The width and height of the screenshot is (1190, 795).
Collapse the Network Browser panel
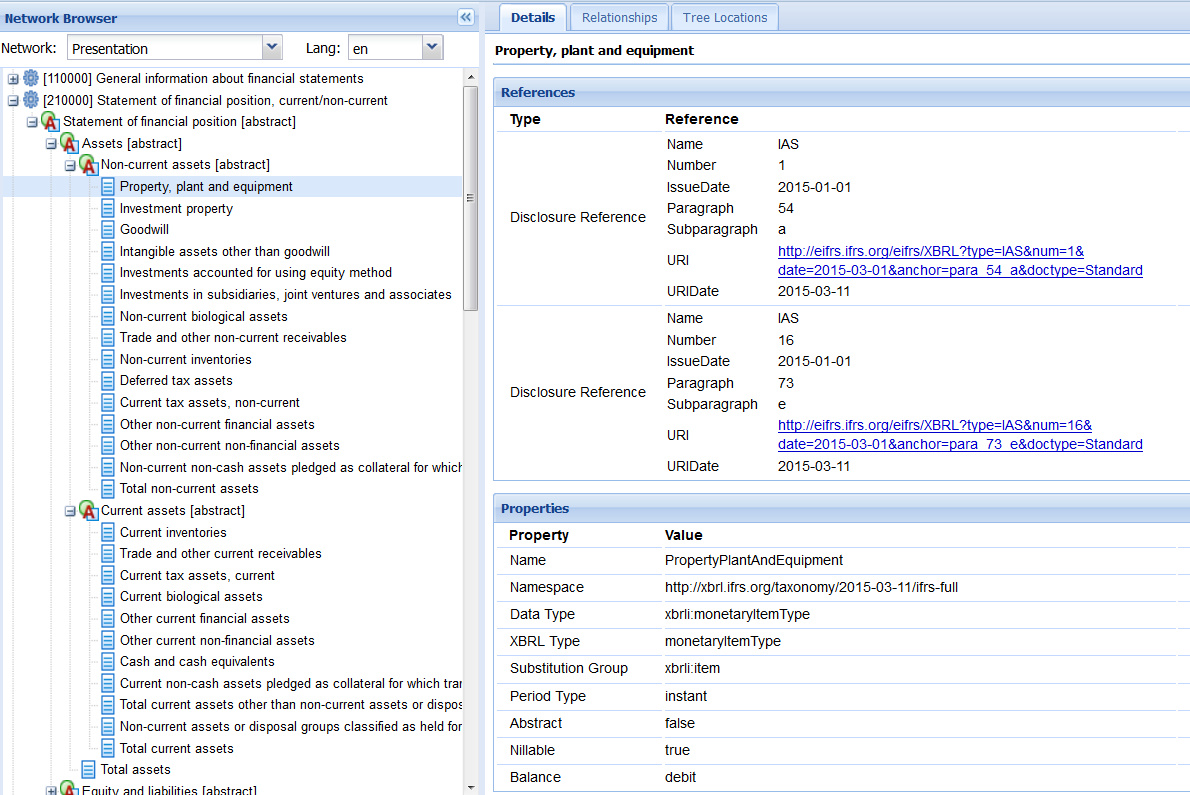[464, 18]
